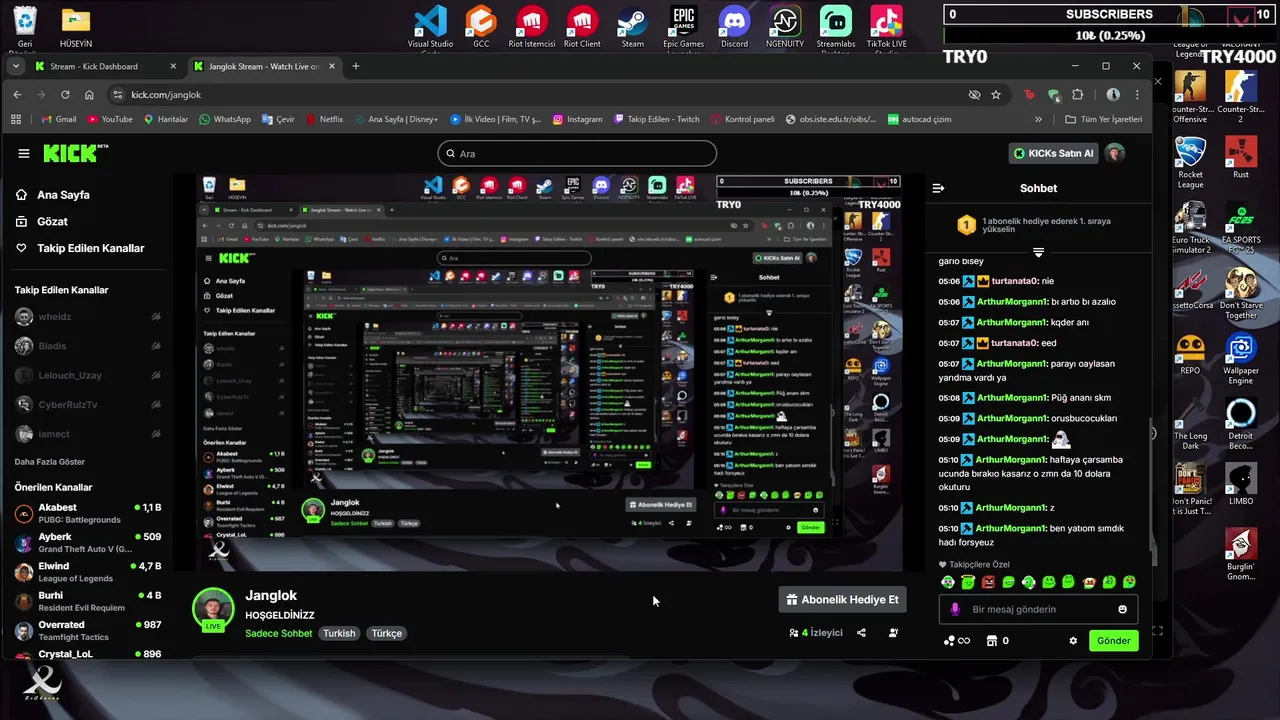Open Bladis followed channel

click(88, 346)
